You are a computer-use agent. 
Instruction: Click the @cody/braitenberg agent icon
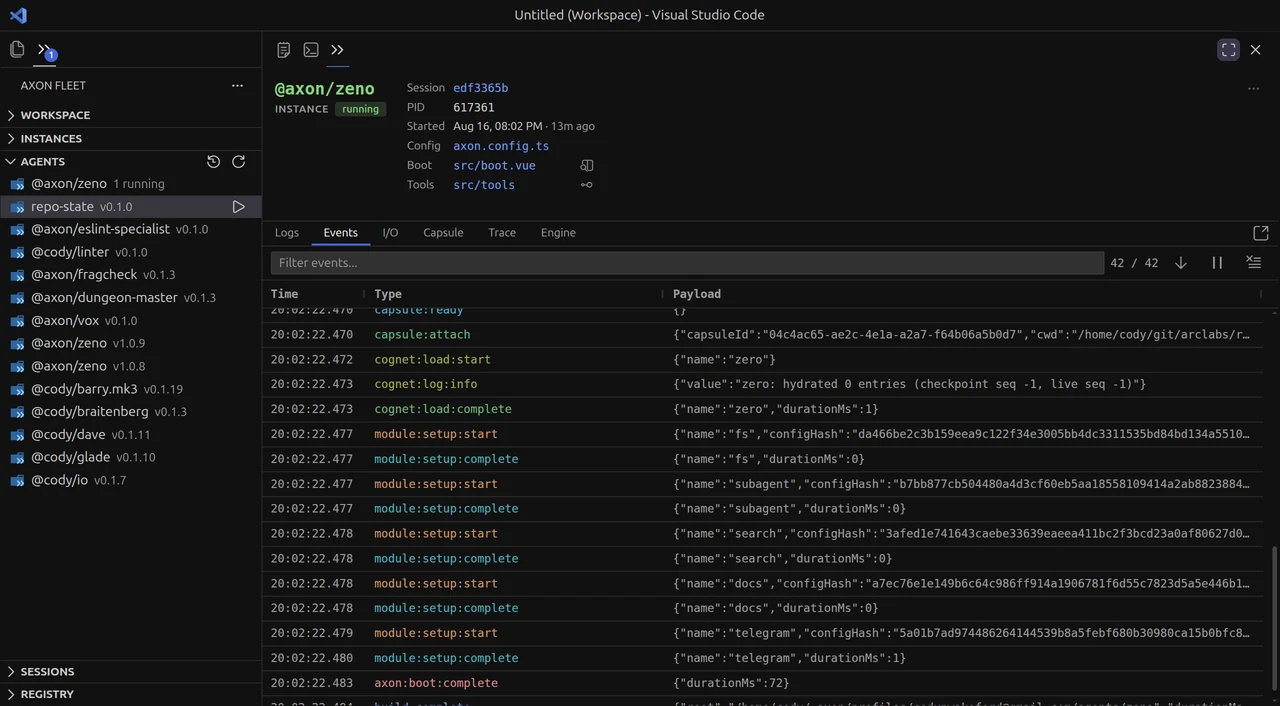click(17, 412)
